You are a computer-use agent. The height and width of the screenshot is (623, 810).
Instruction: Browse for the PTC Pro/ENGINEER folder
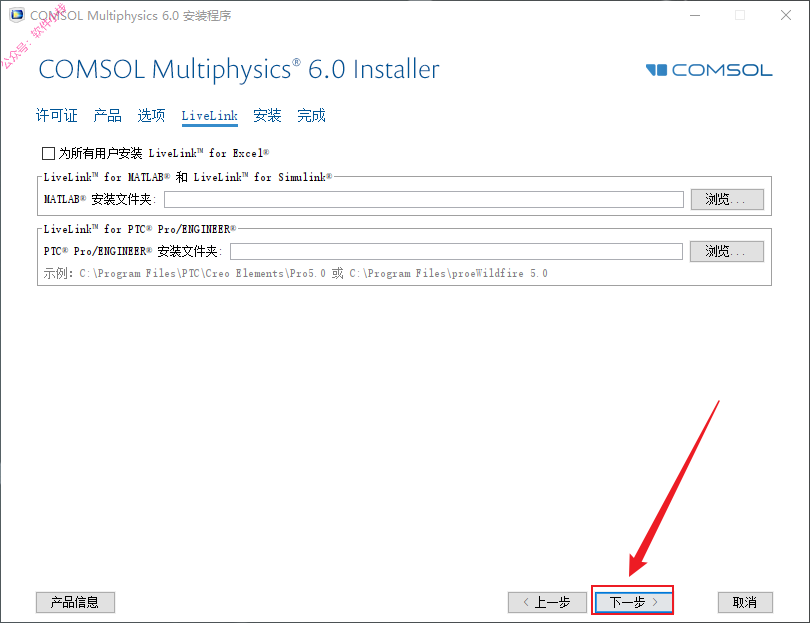pyautogui.click(x=726, y=252)
